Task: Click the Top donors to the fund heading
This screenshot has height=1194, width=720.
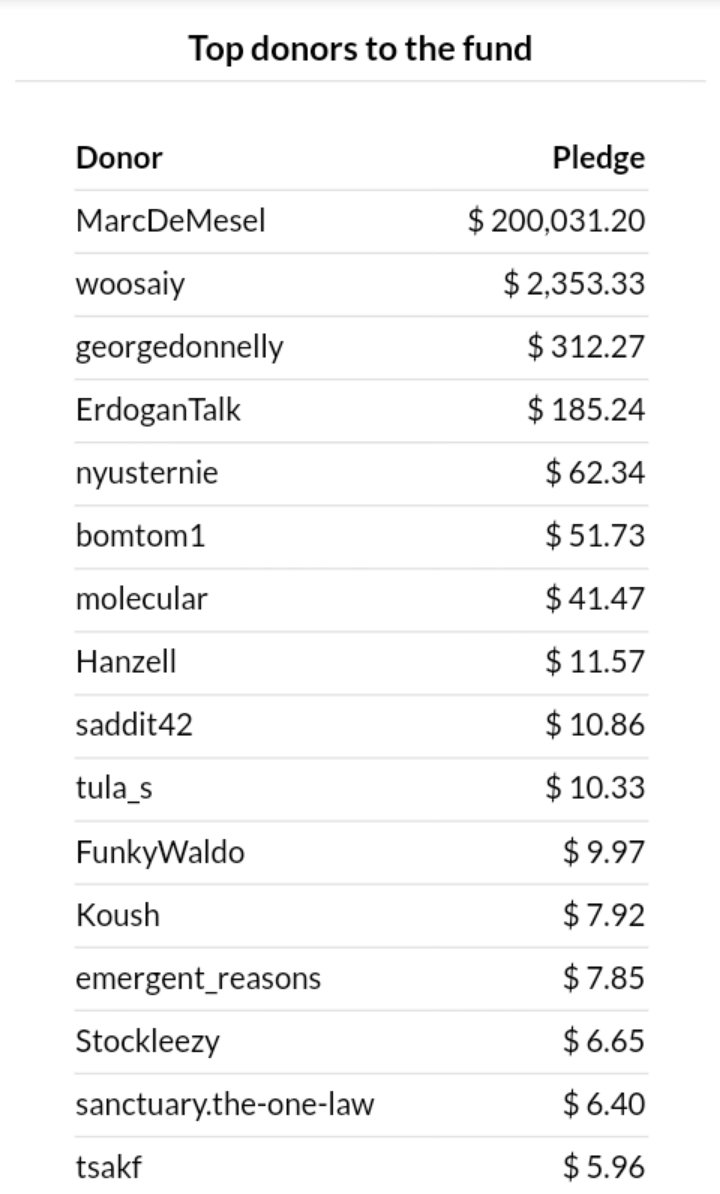Action: click(x=361, y=49)
